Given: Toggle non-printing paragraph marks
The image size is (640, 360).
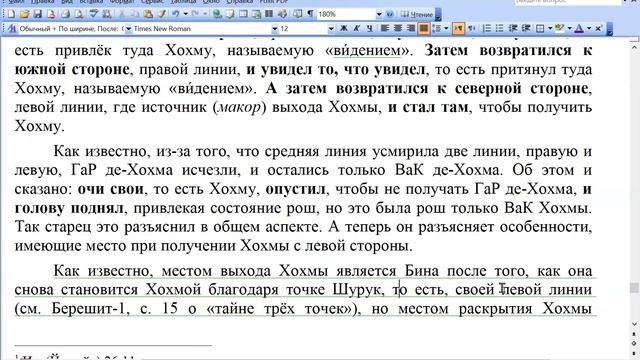Looking at the screenshot, I should tap(311, 14).
